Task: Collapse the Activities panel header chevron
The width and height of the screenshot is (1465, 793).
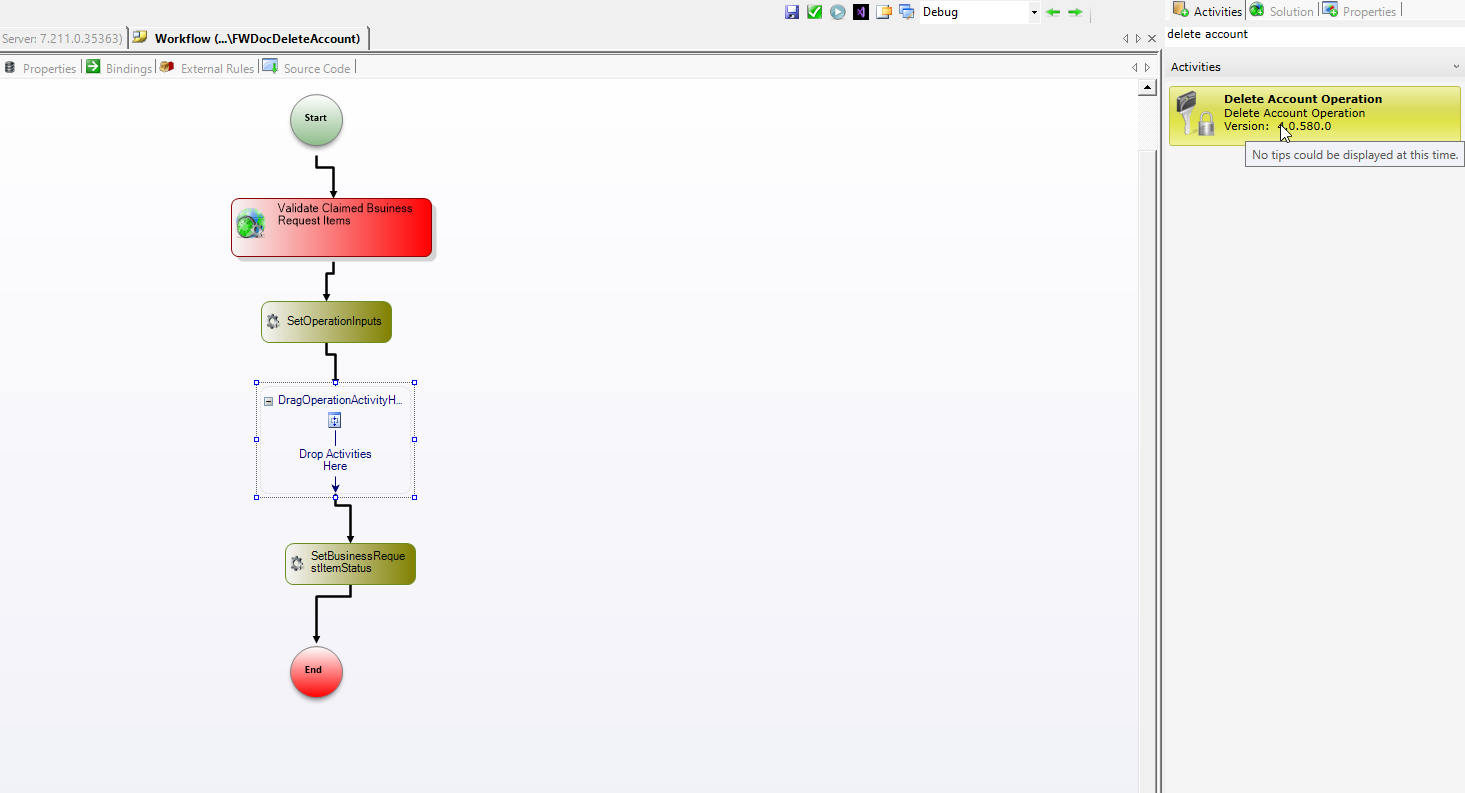Action: 1456,67
